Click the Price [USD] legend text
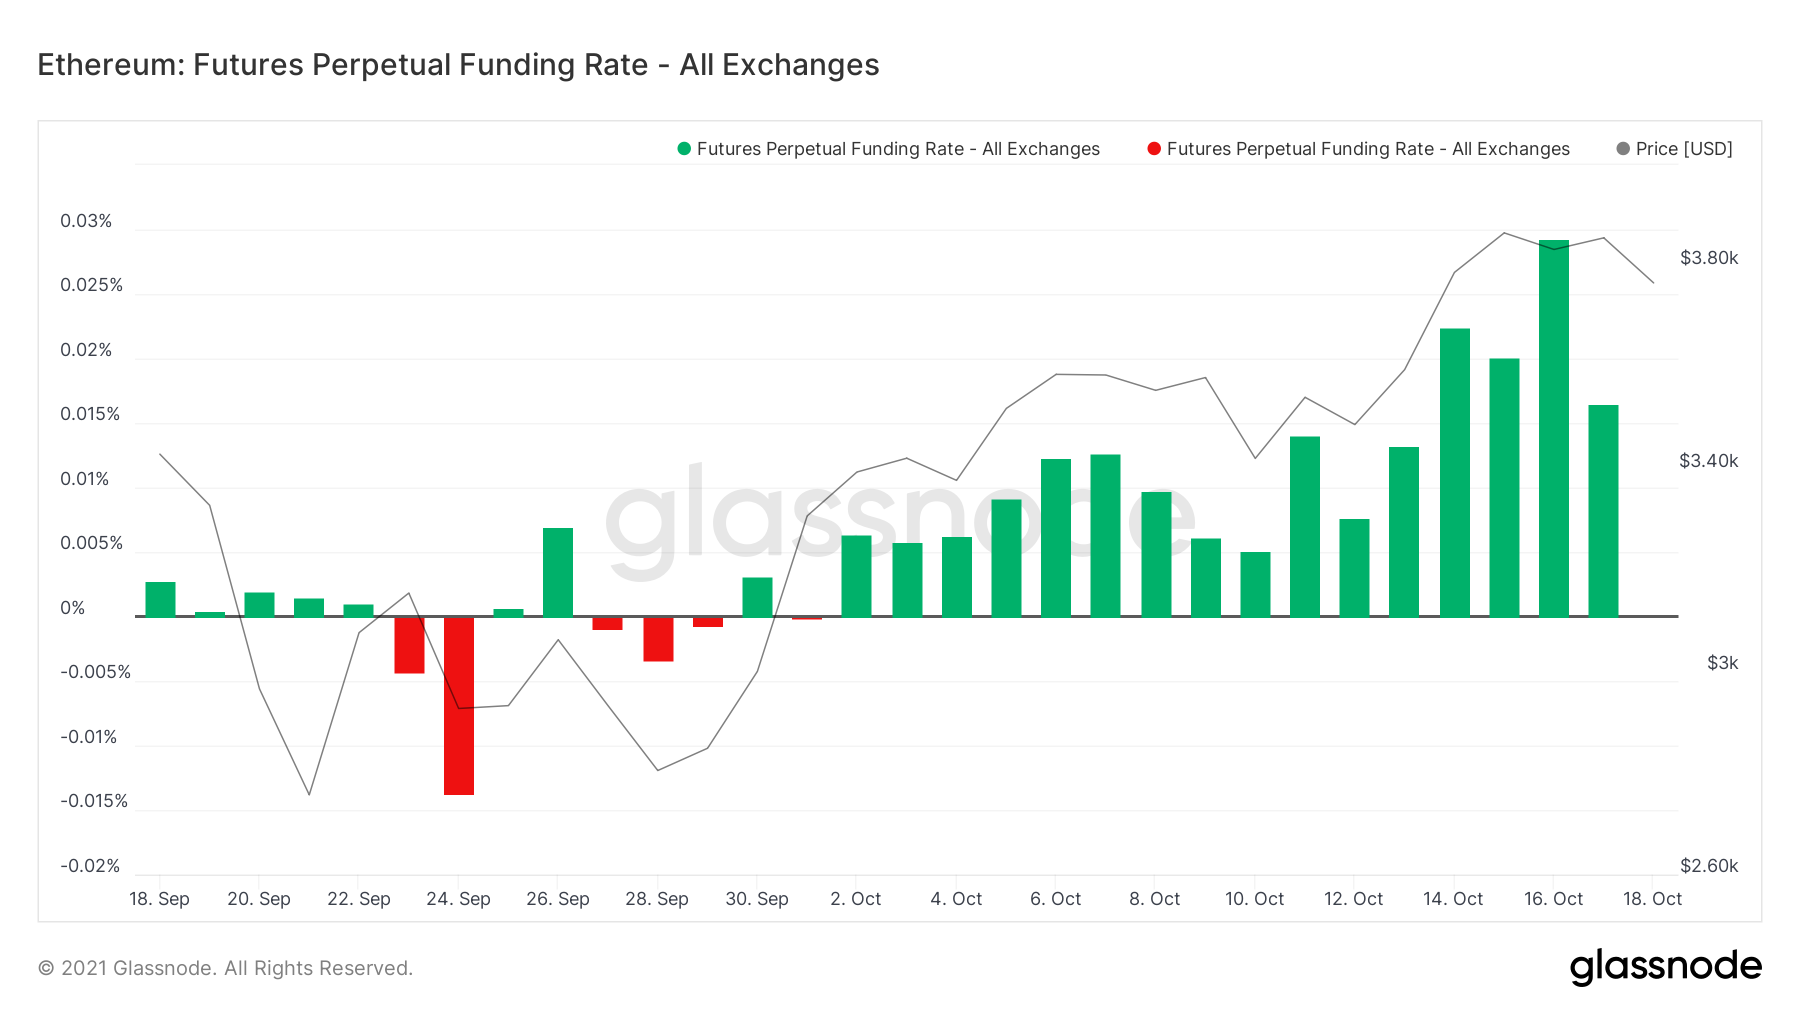This screenshot has width=1800, height=1013. [x=1684, y=149]
